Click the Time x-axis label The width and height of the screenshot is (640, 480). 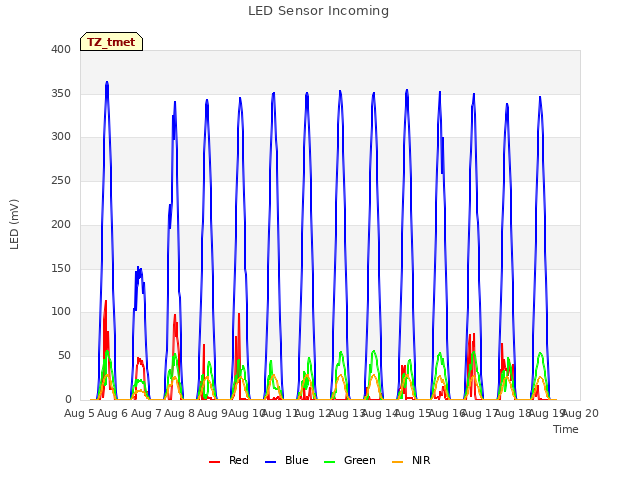[x=566, y=429]
